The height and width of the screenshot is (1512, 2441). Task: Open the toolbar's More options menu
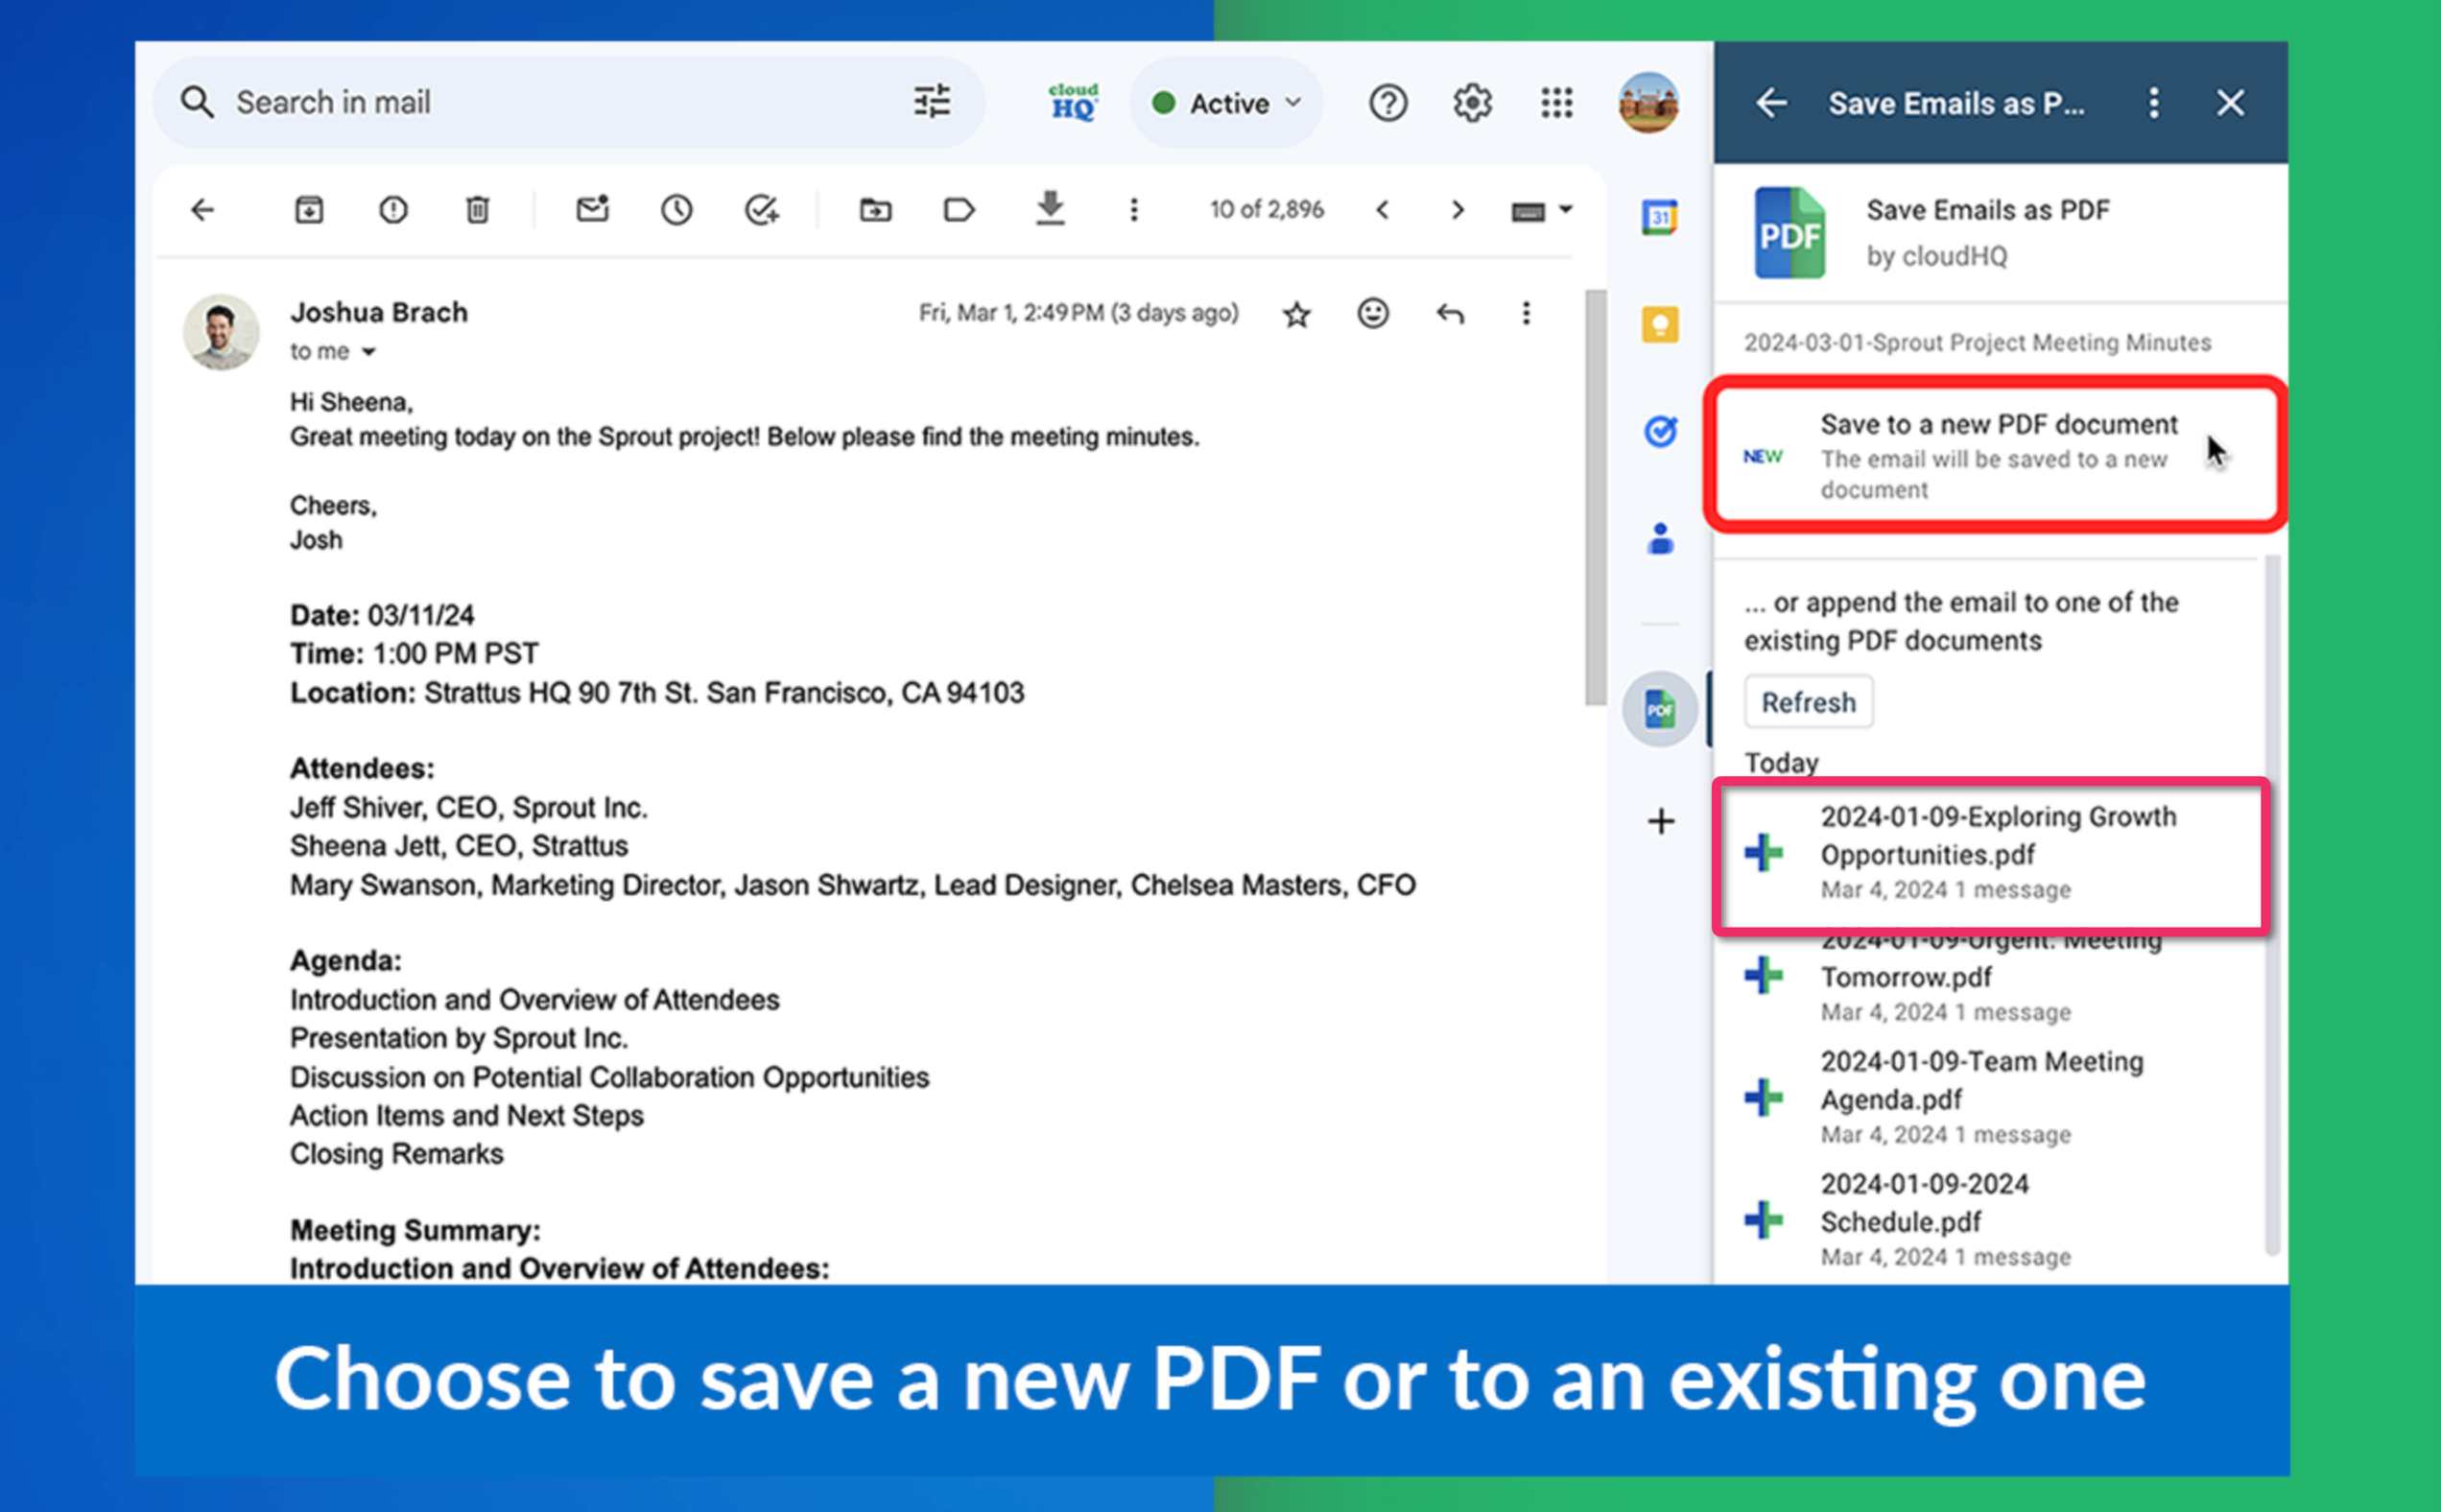pos(1134,210)
